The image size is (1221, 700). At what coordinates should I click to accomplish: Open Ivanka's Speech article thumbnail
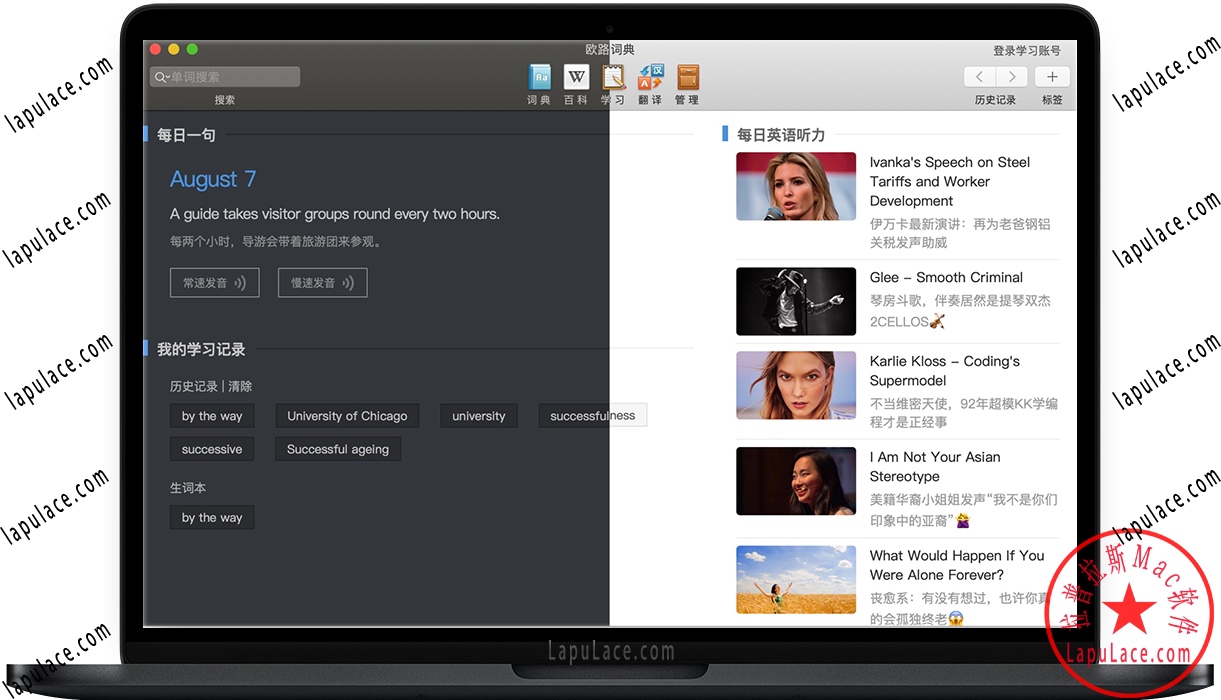click(x=796, y=186)
